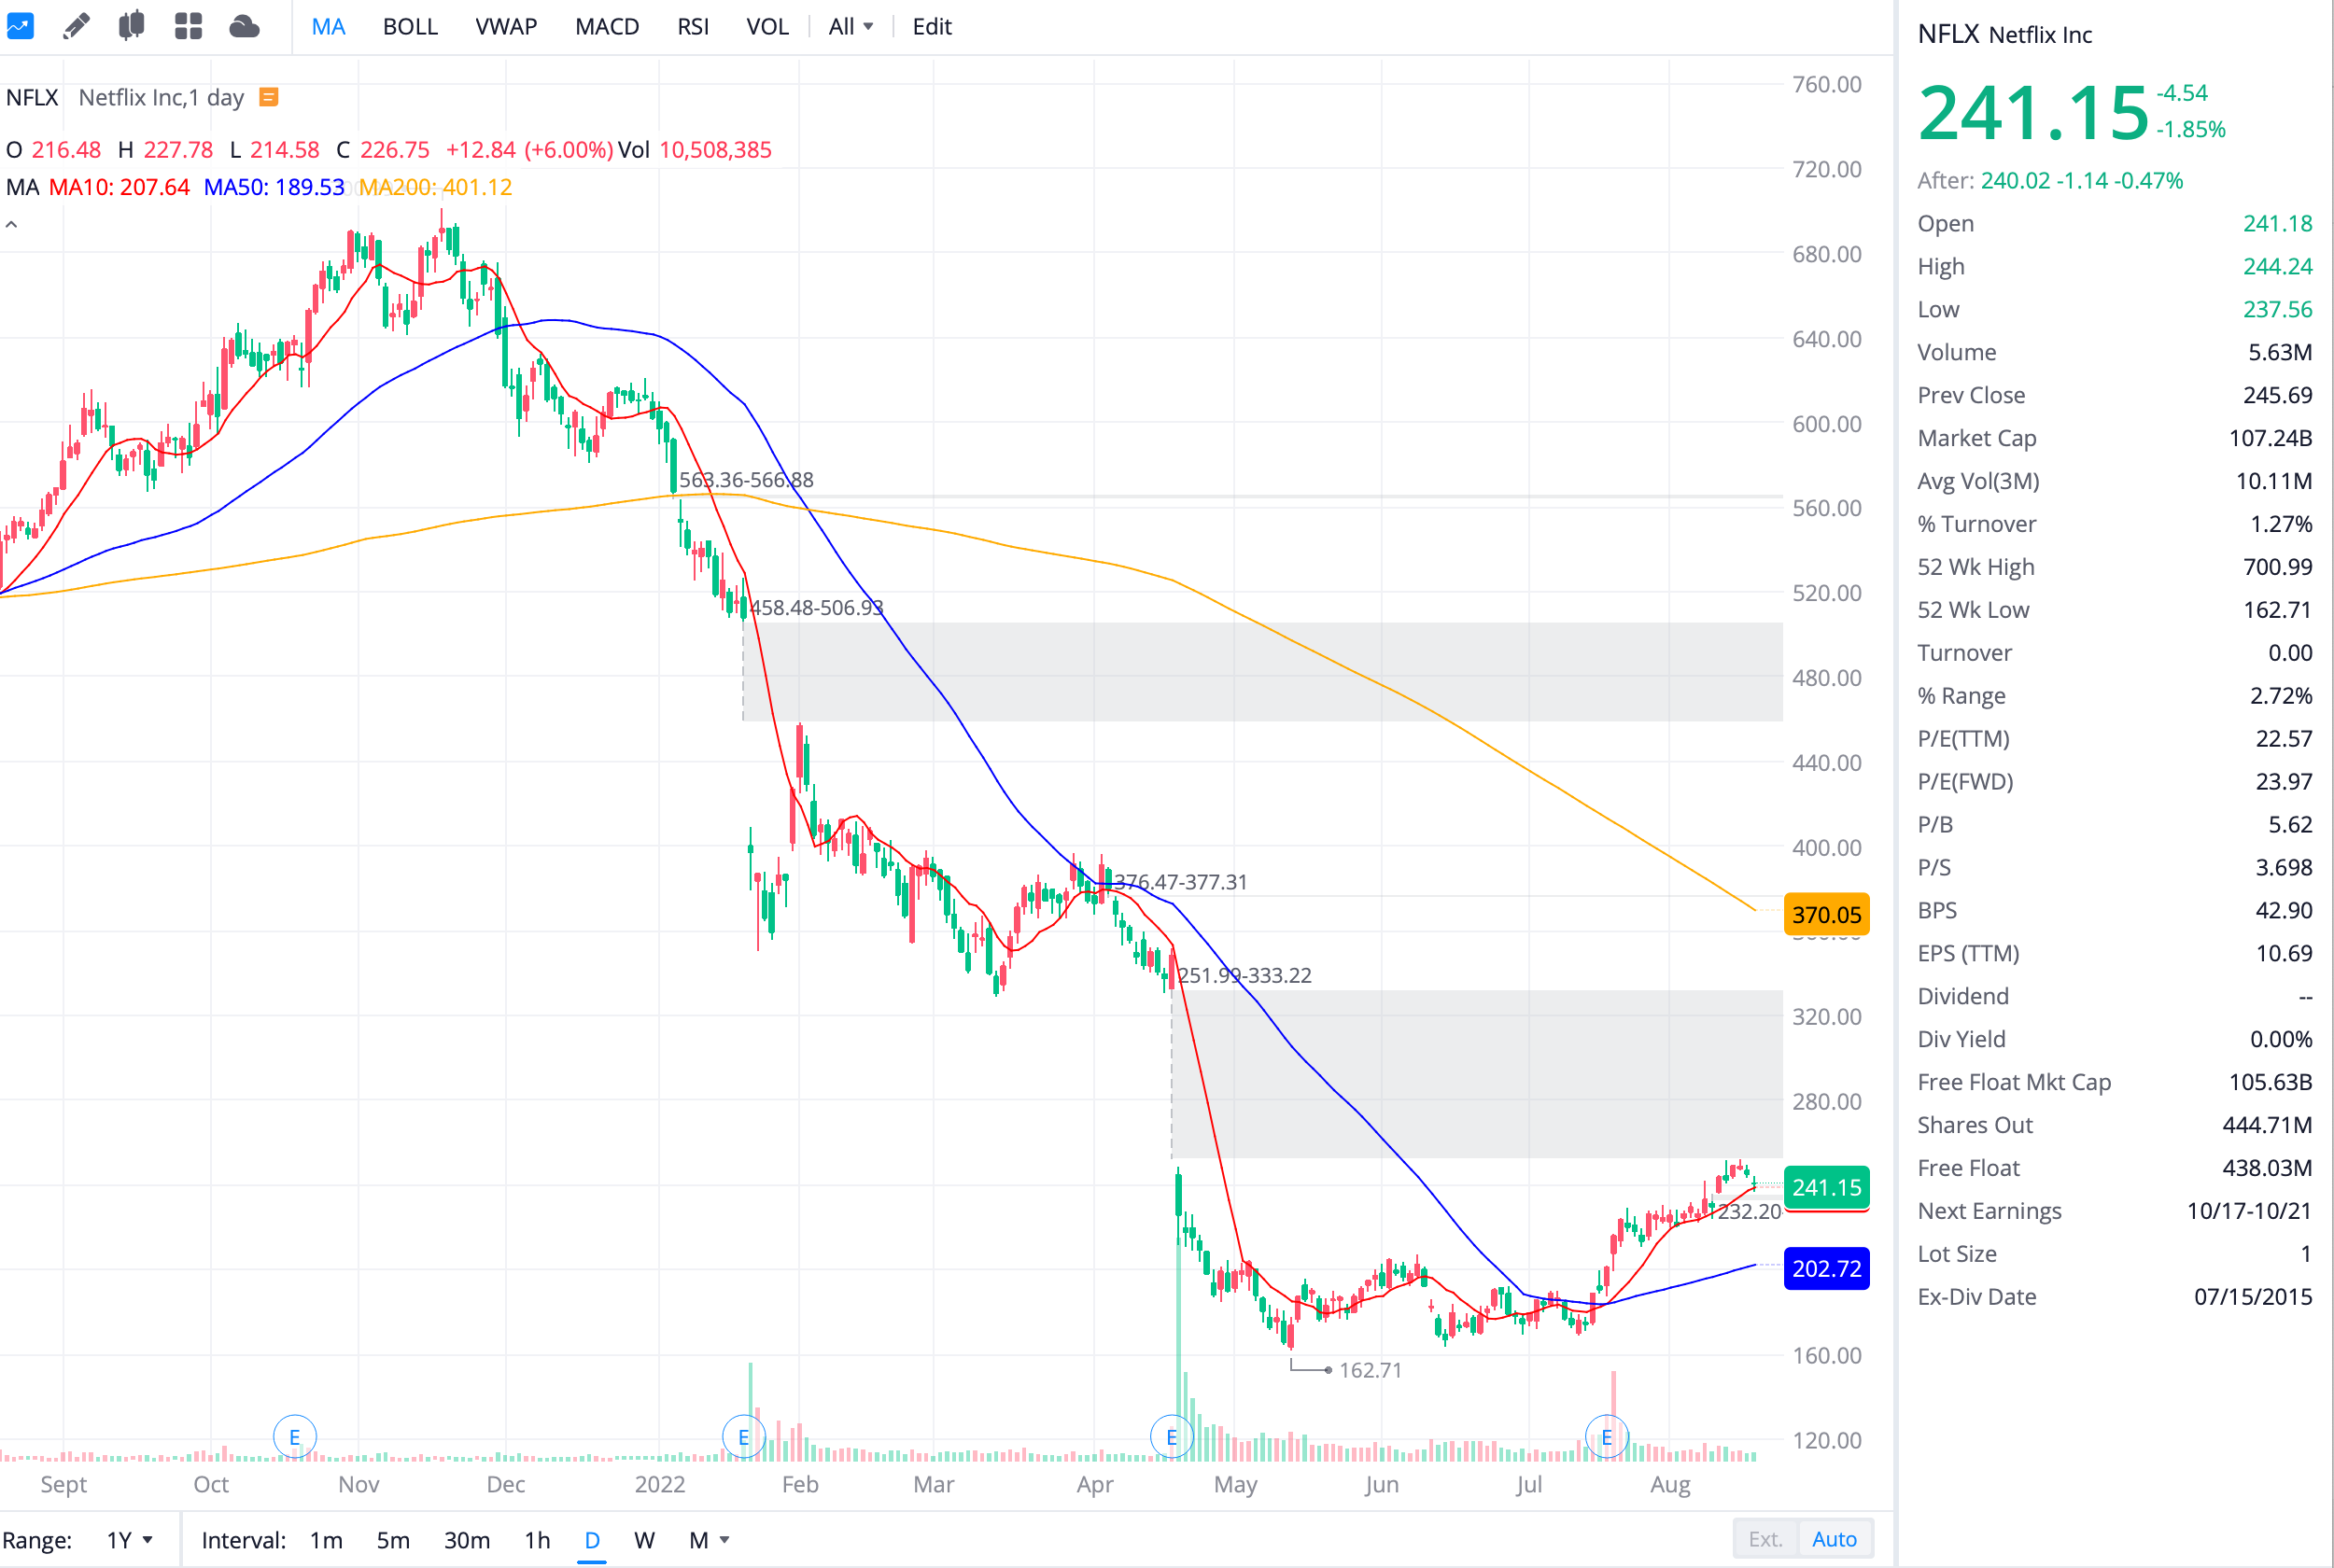Click the orange note icon beside Netflix Inc
Viewport: 2334px width, 1568px height.
[x=268, y=97]
